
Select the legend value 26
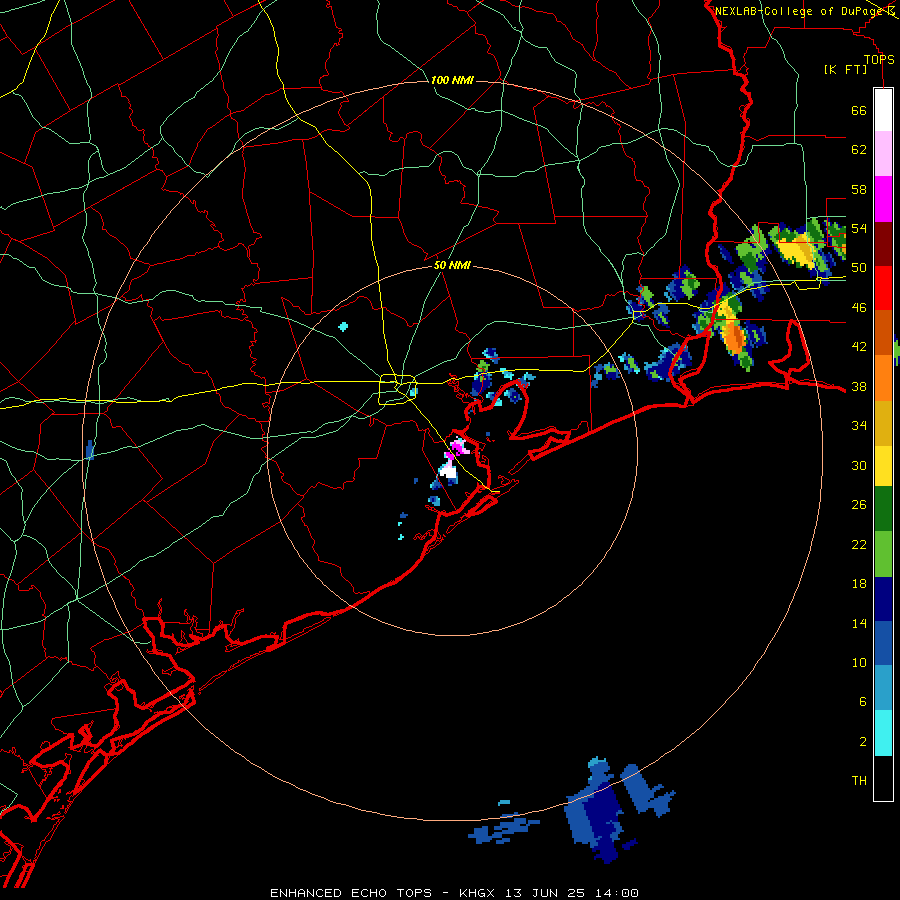click(x=859, y=505)
